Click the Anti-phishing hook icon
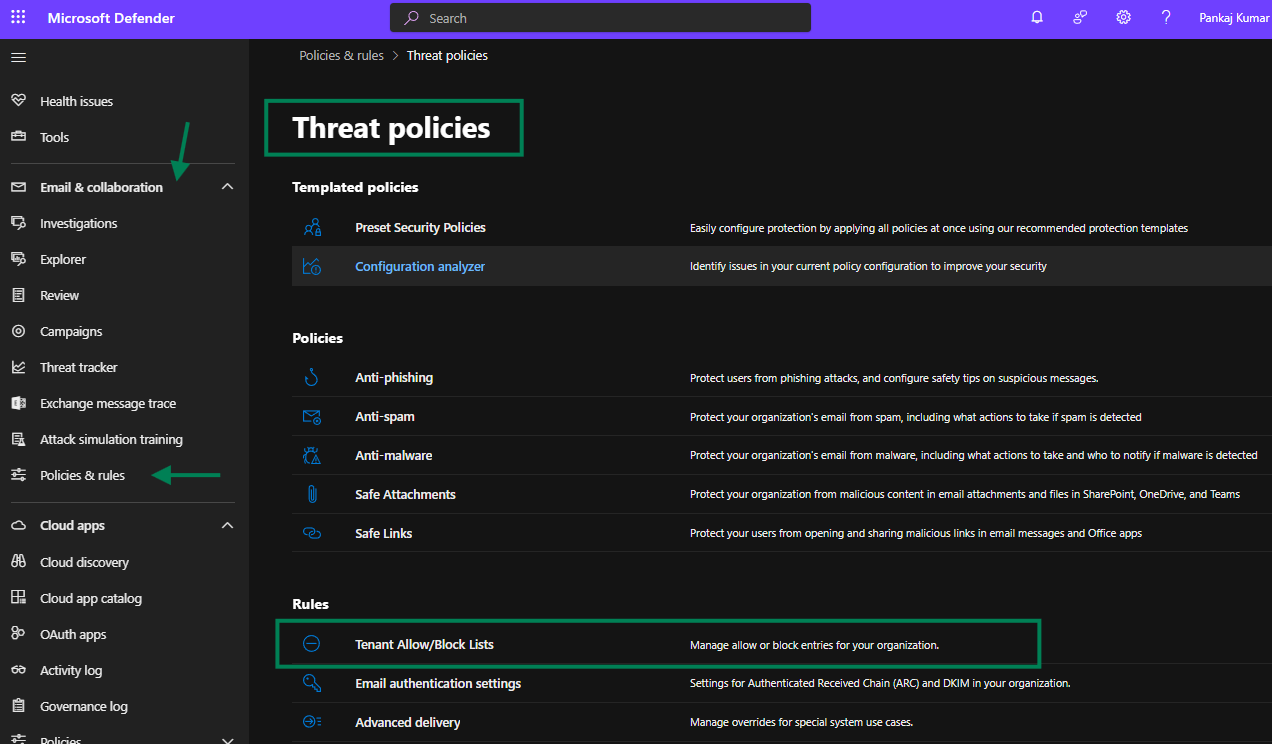Image resolution: width=1272 pixels, height=744 pixels. pos(312,377)
